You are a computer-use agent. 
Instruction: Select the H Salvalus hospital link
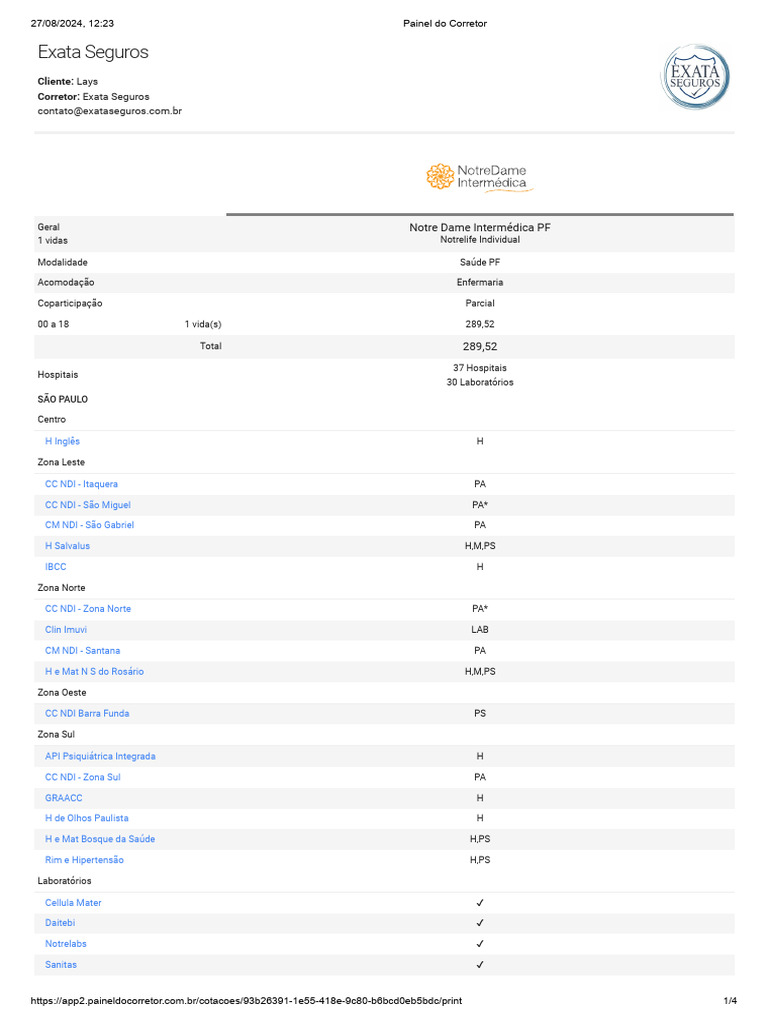click(67, 546)
